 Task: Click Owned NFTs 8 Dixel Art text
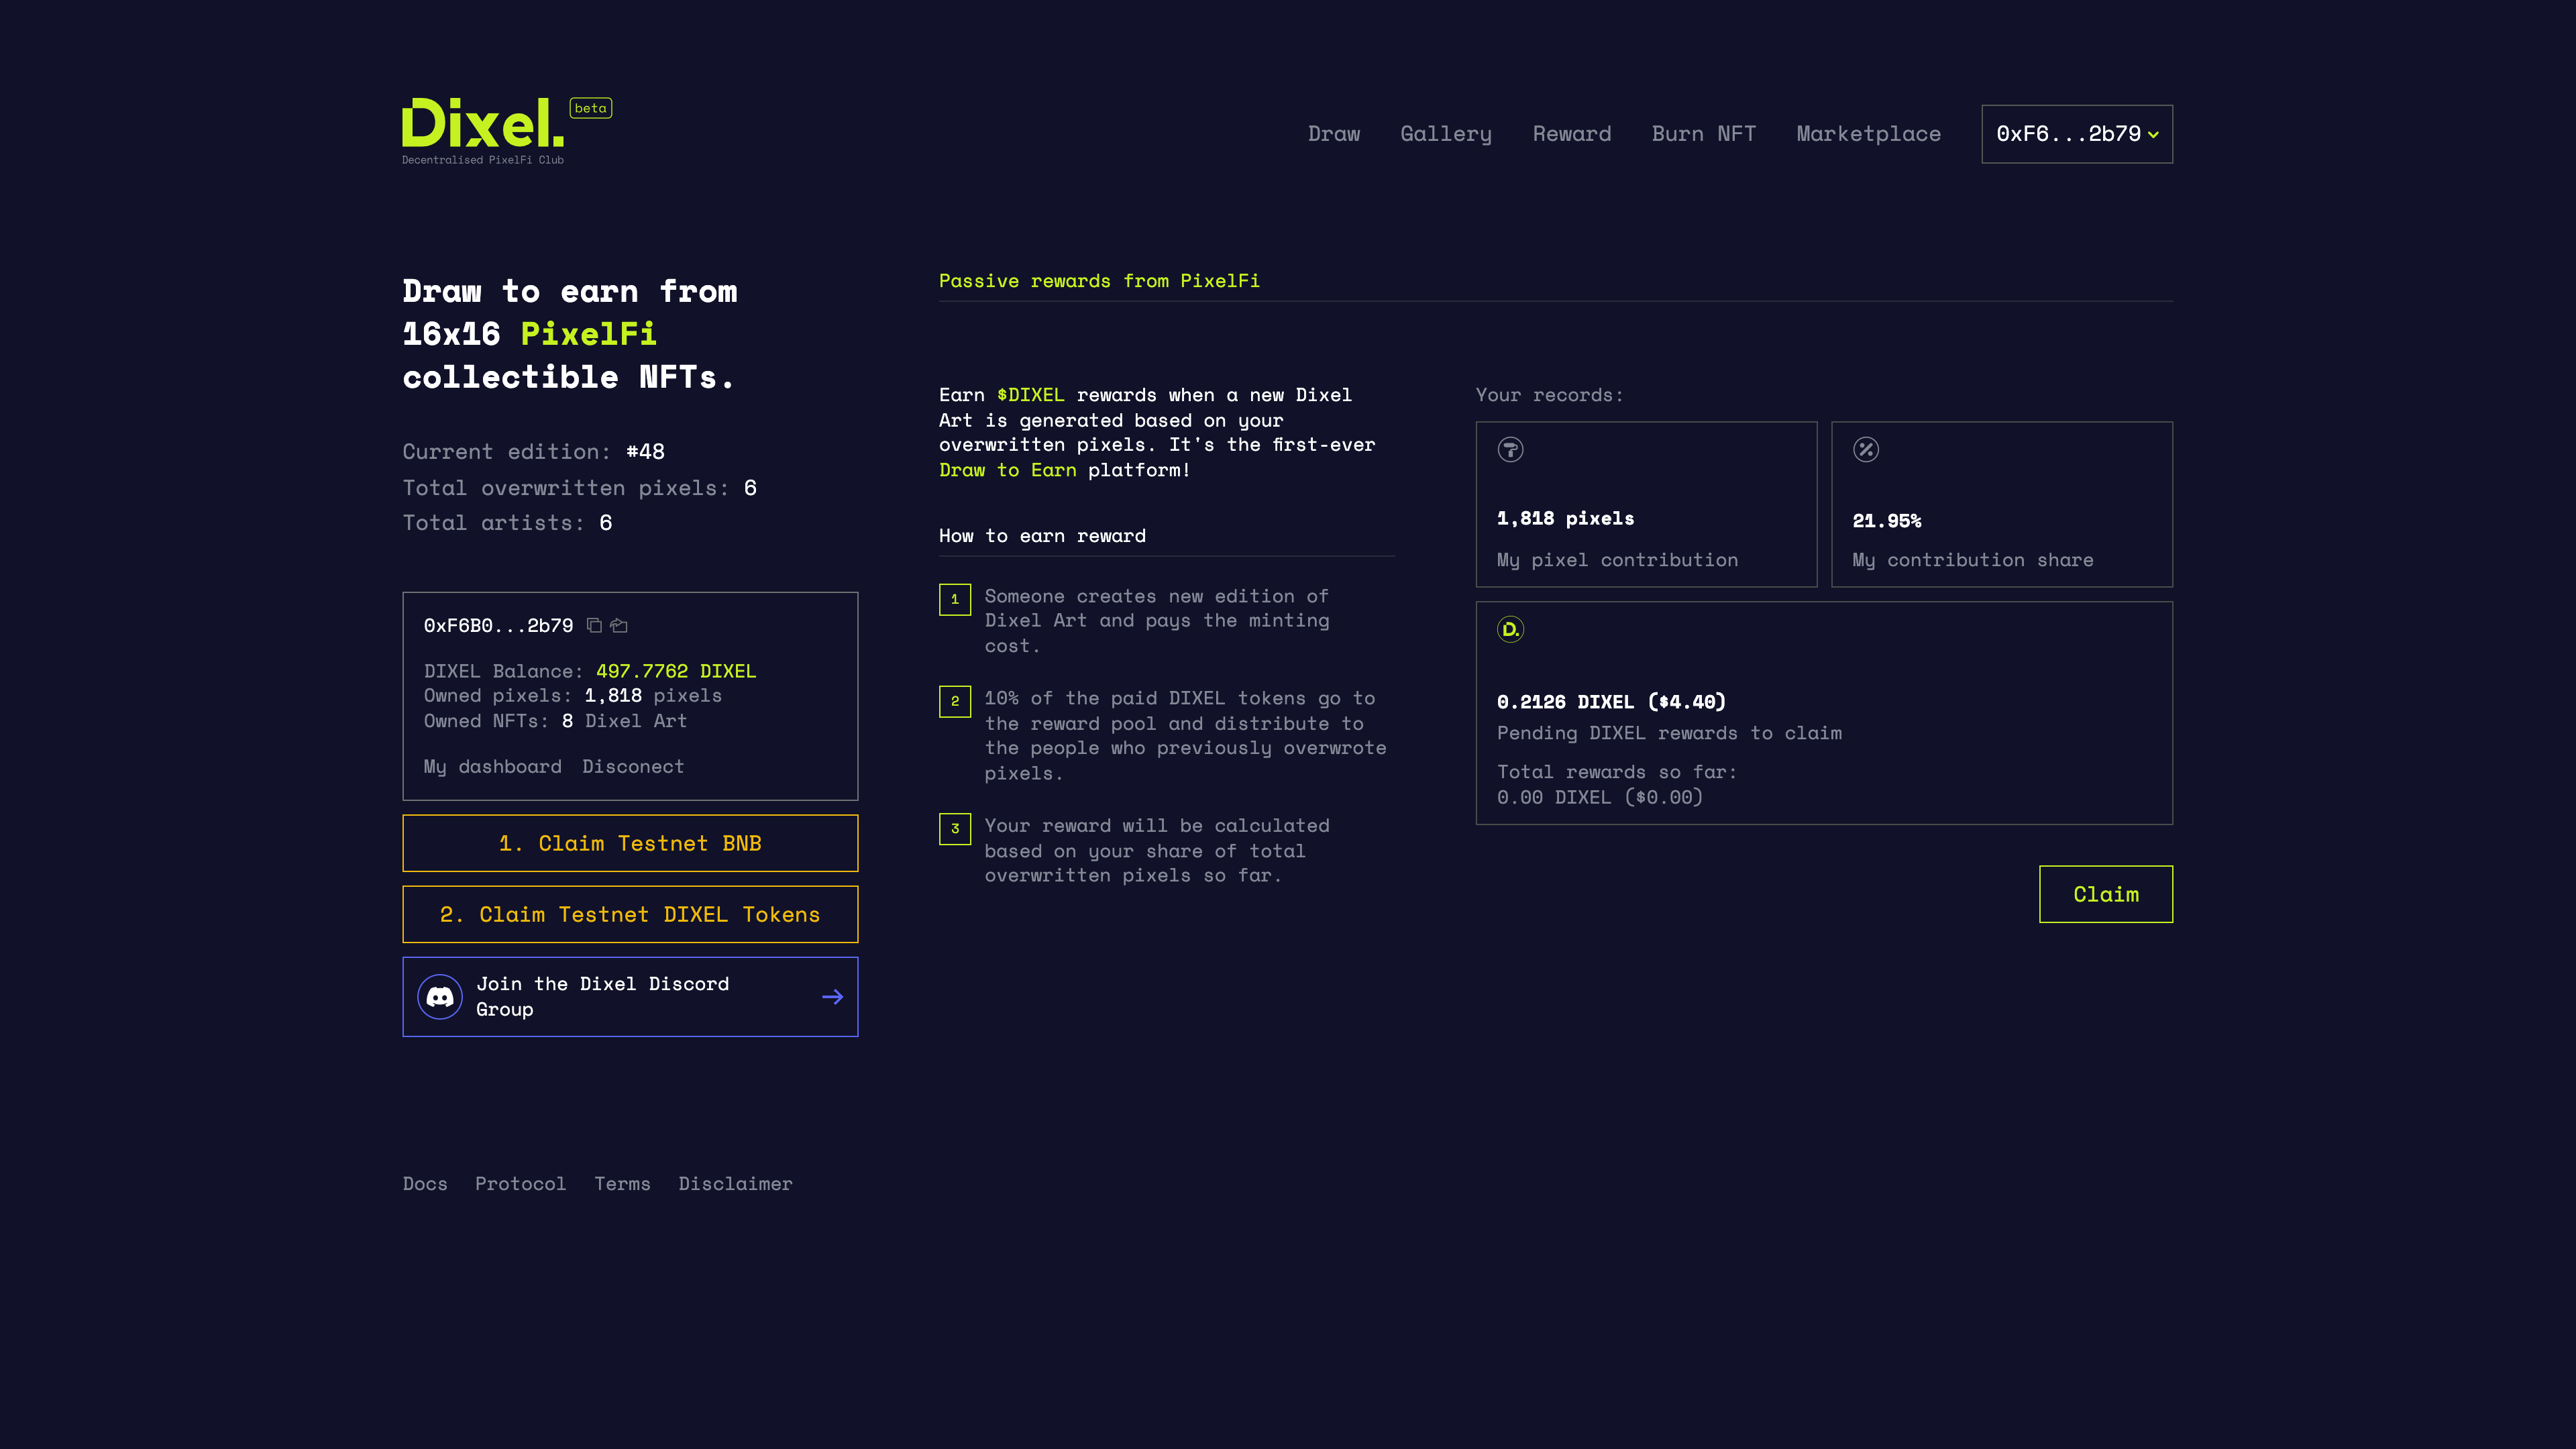click(624, 721)
